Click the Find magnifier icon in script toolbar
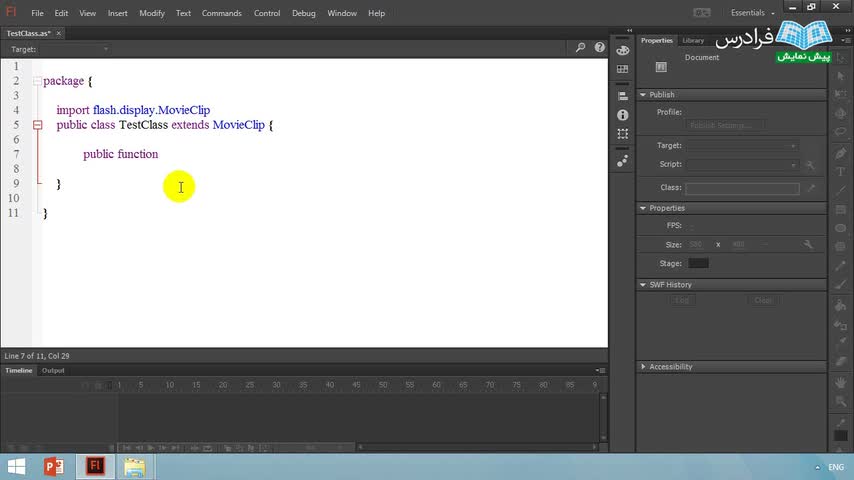 [x=580, y=48]
